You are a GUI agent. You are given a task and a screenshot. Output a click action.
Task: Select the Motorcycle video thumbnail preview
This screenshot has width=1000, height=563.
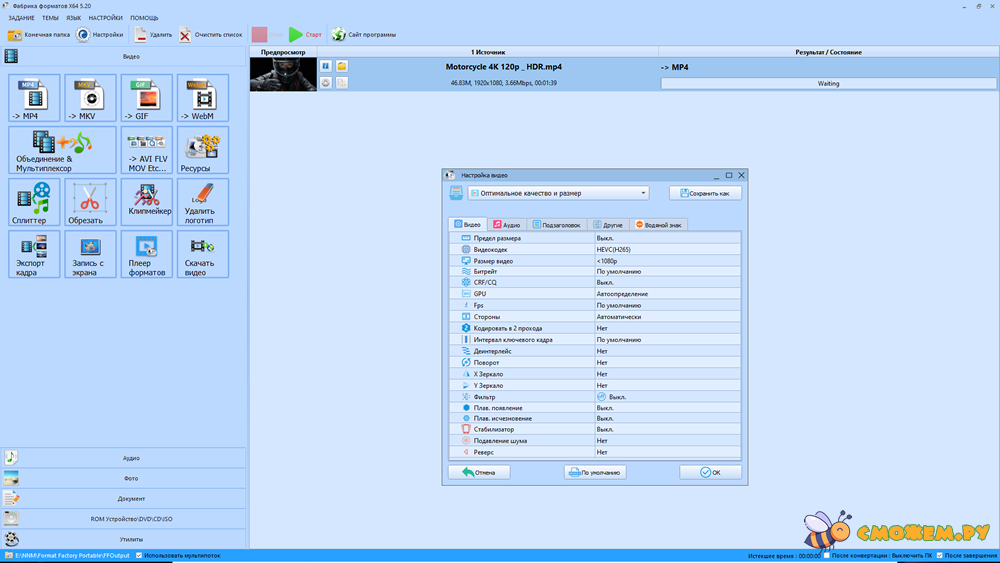pos(283,75)
